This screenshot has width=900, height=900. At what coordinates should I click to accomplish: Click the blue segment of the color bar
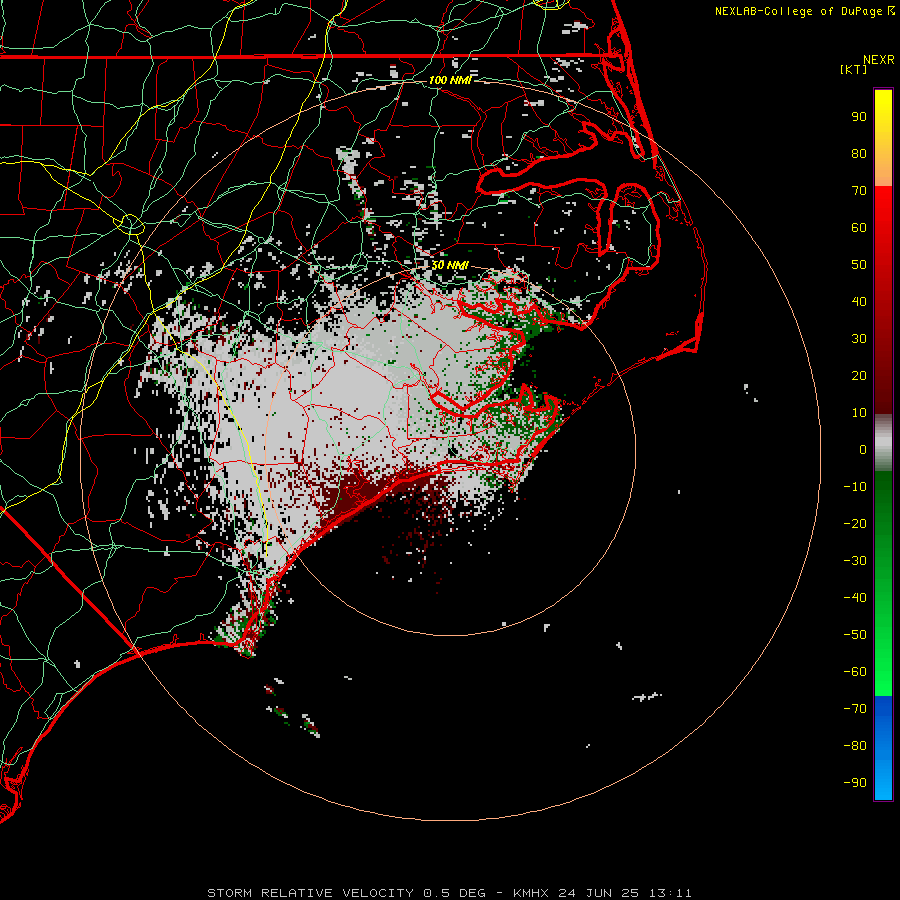(883, 747)
